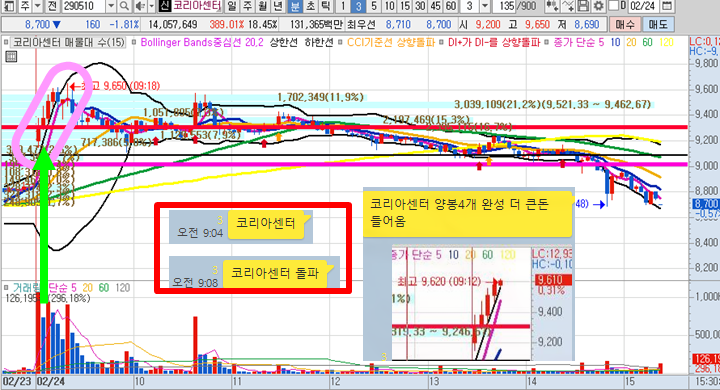Choose the 15-minute interval button
The image size is (720, 390).
405,6
